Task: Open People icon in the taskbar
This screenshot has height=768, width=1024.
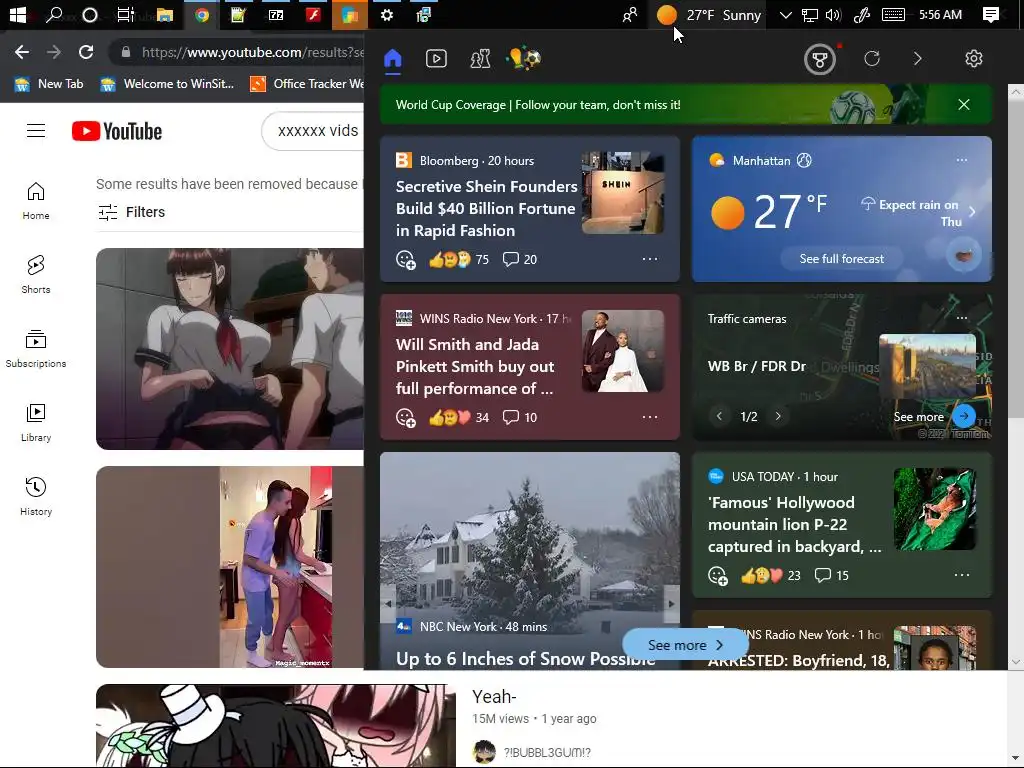Action: (630, 14)
